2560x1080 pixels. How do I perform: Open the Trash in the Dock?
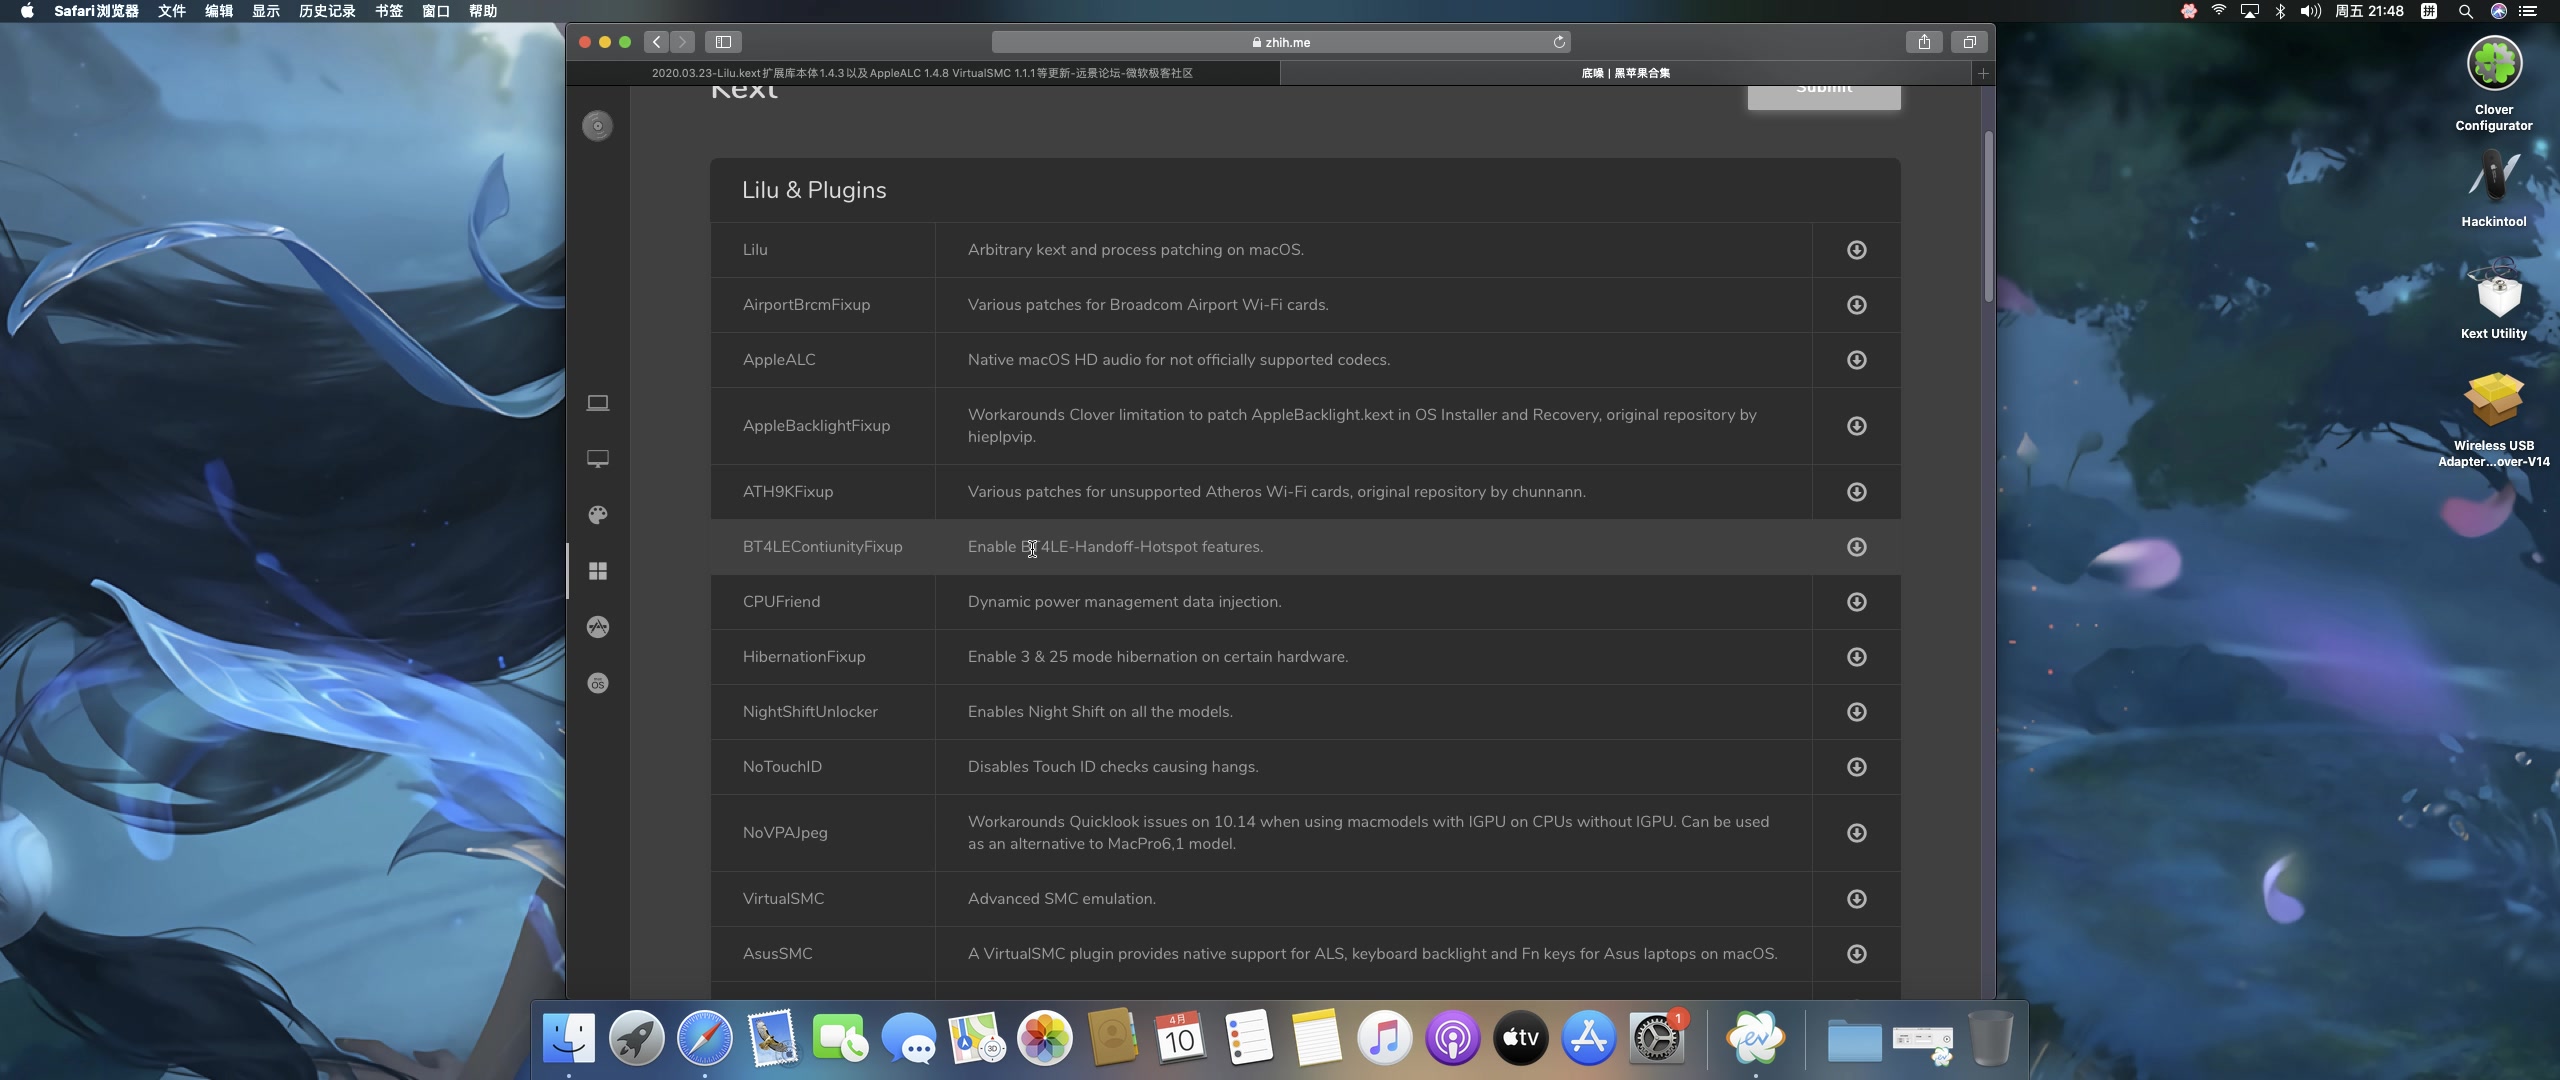pyautogui.click(x=1990, y=1038)
